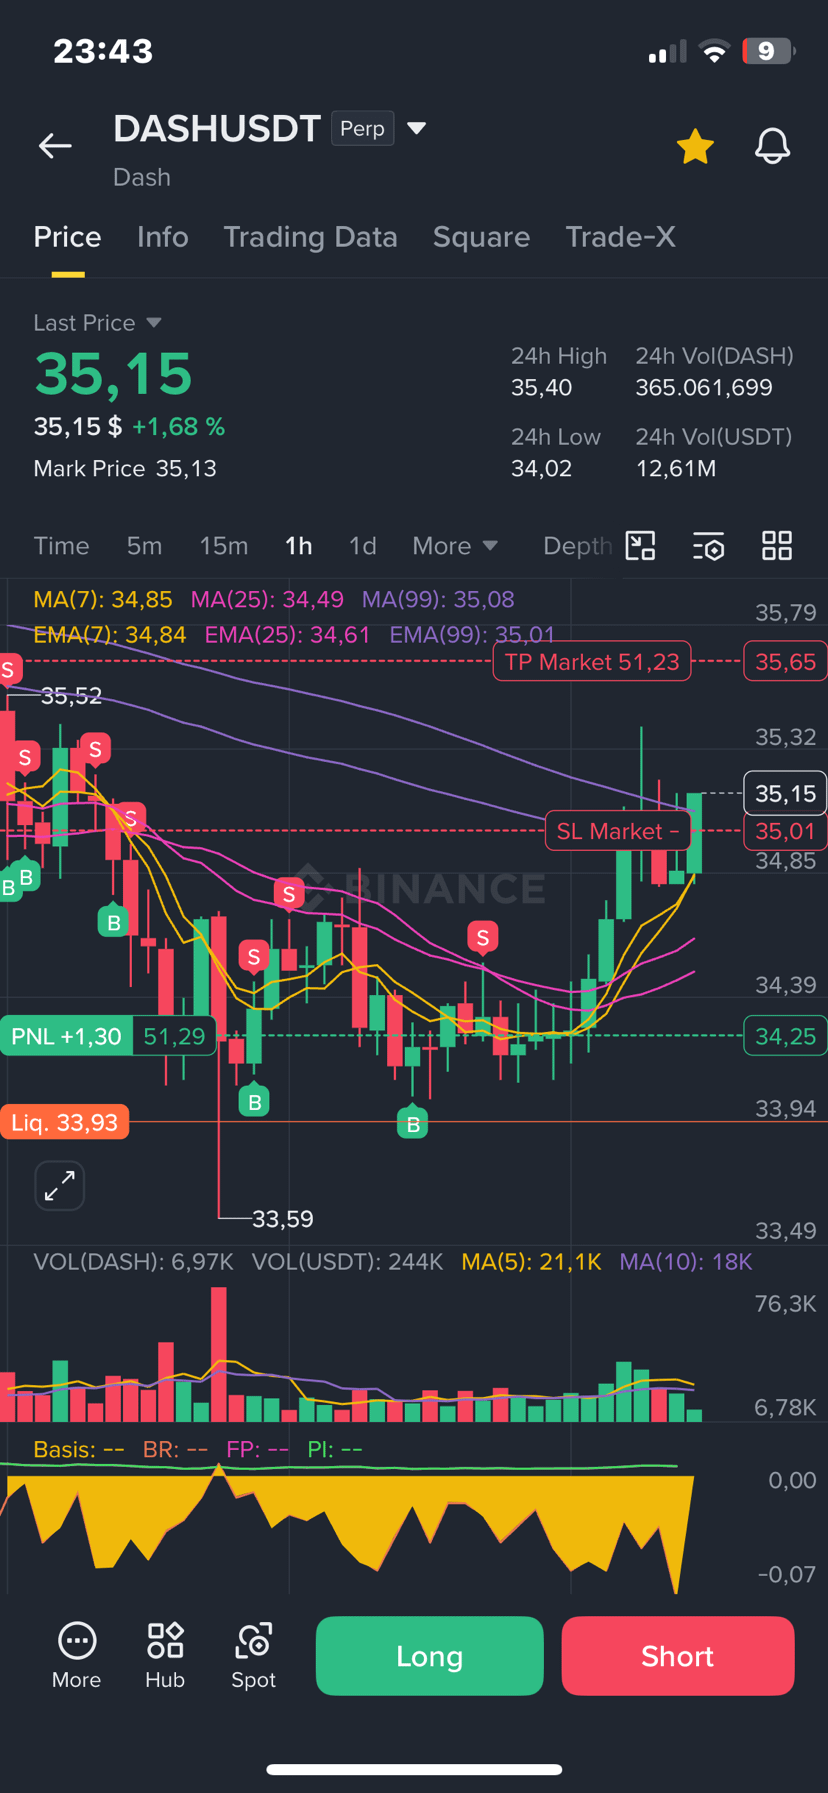Select the 1h interval

(298, 546)
